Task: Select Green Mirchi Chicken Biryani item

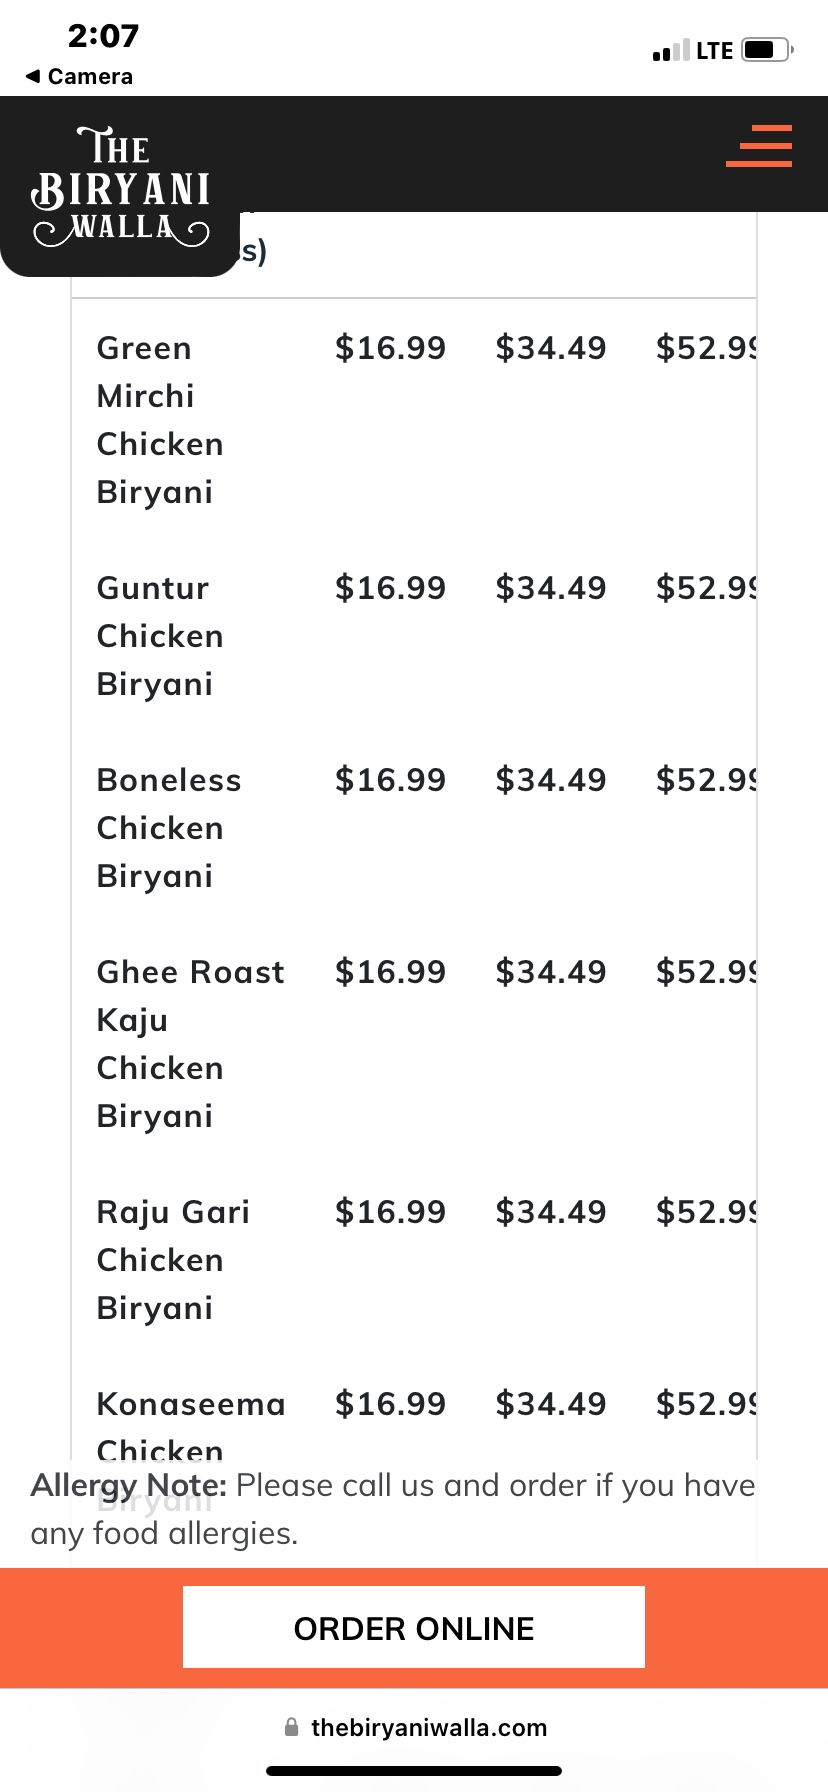Action: pos(160,420)
